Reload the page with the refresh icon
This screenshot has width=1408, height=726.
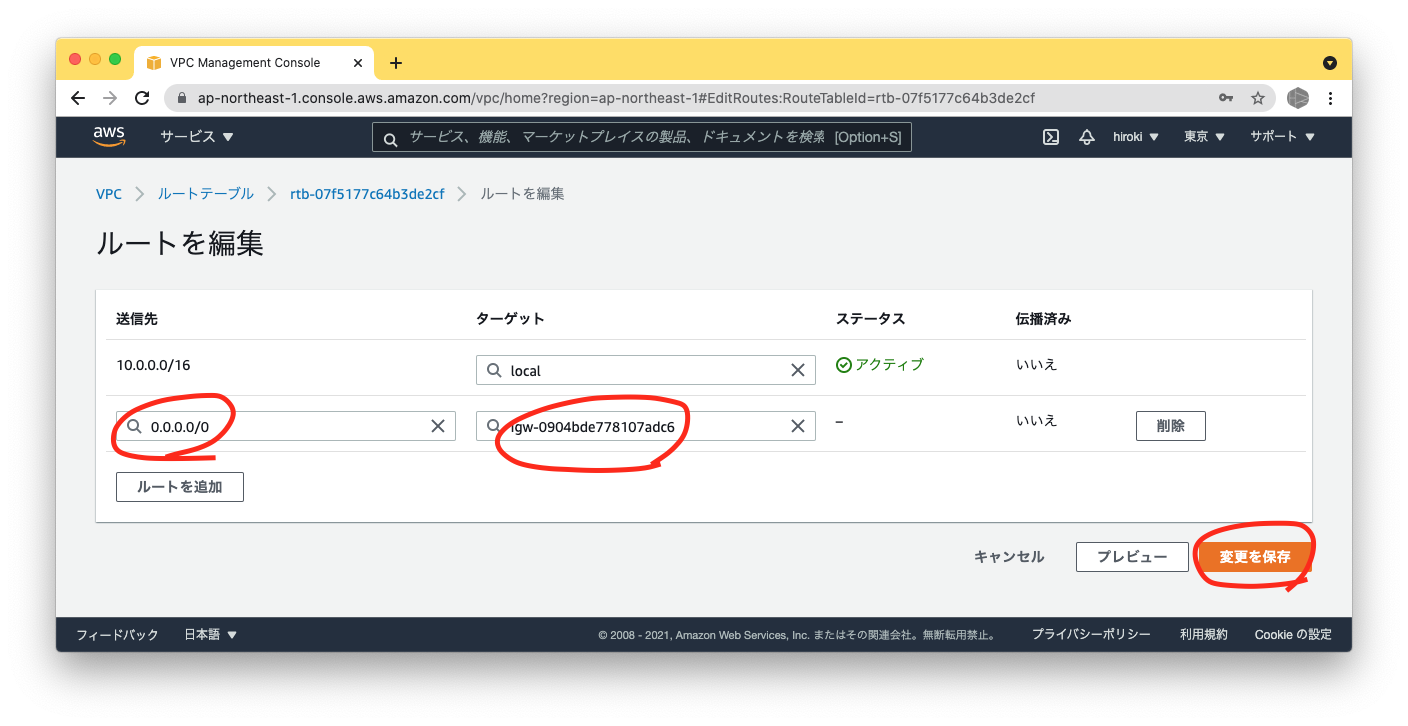point(142,98)
